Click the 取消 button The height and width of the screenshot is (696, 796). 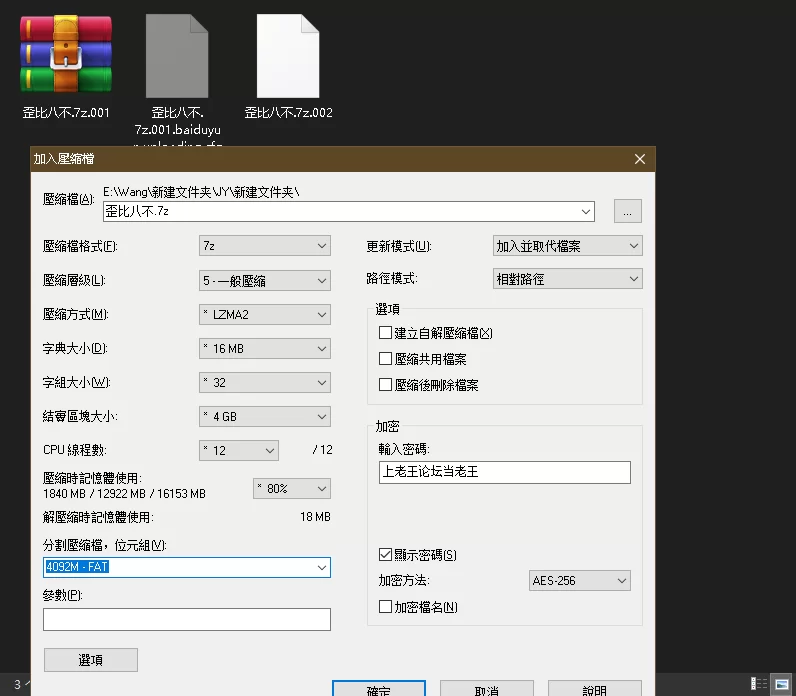[486, 690]
